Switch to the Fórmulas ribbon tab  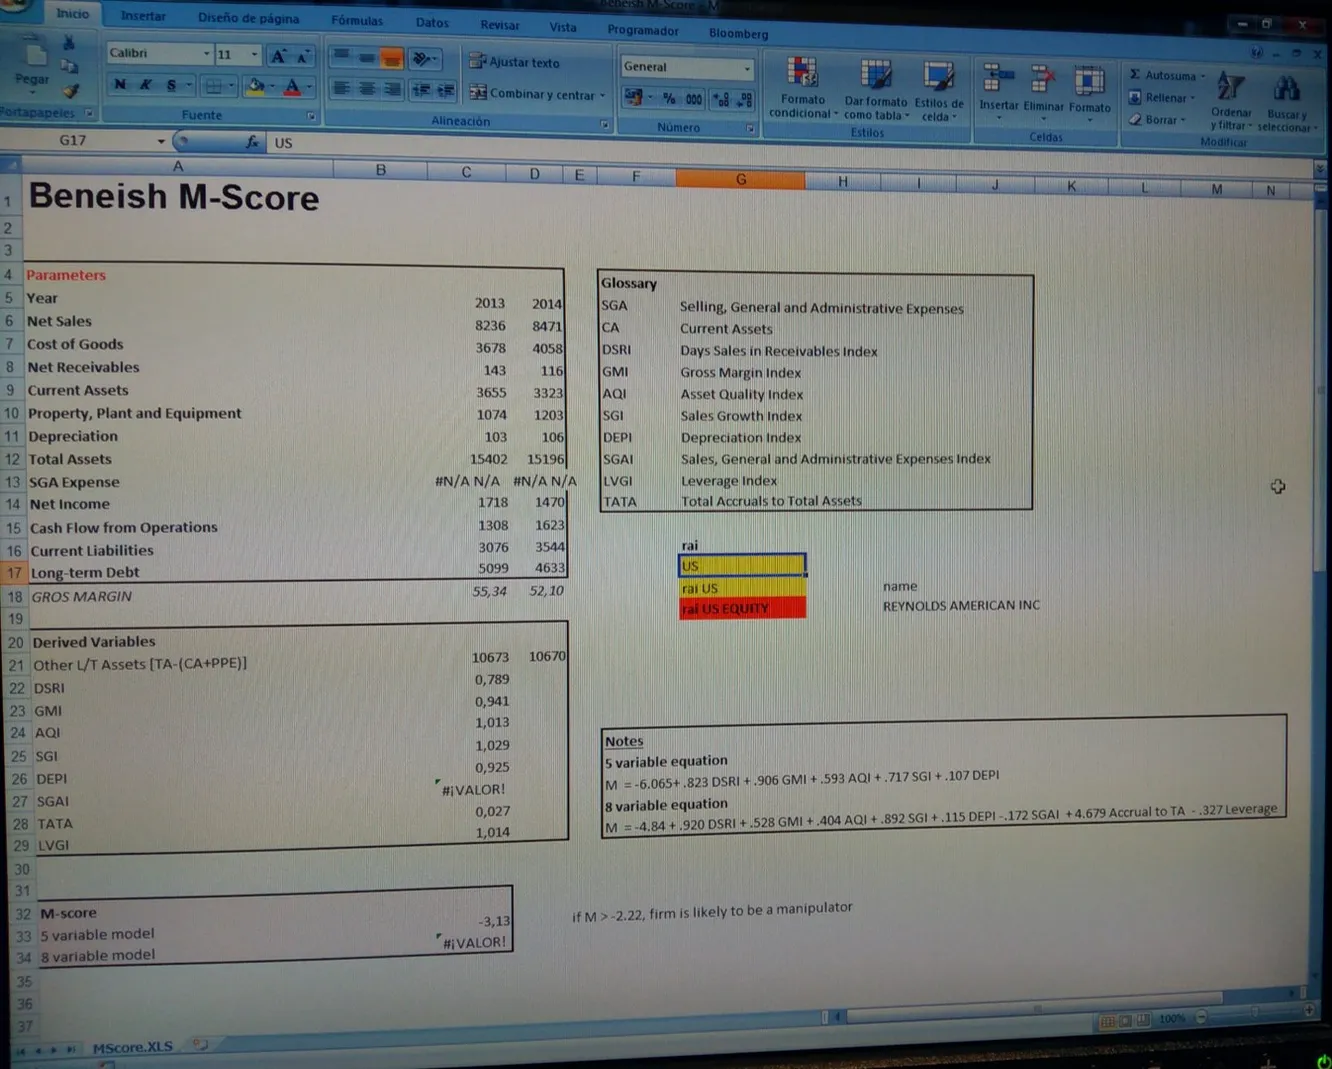pos(357,20)
